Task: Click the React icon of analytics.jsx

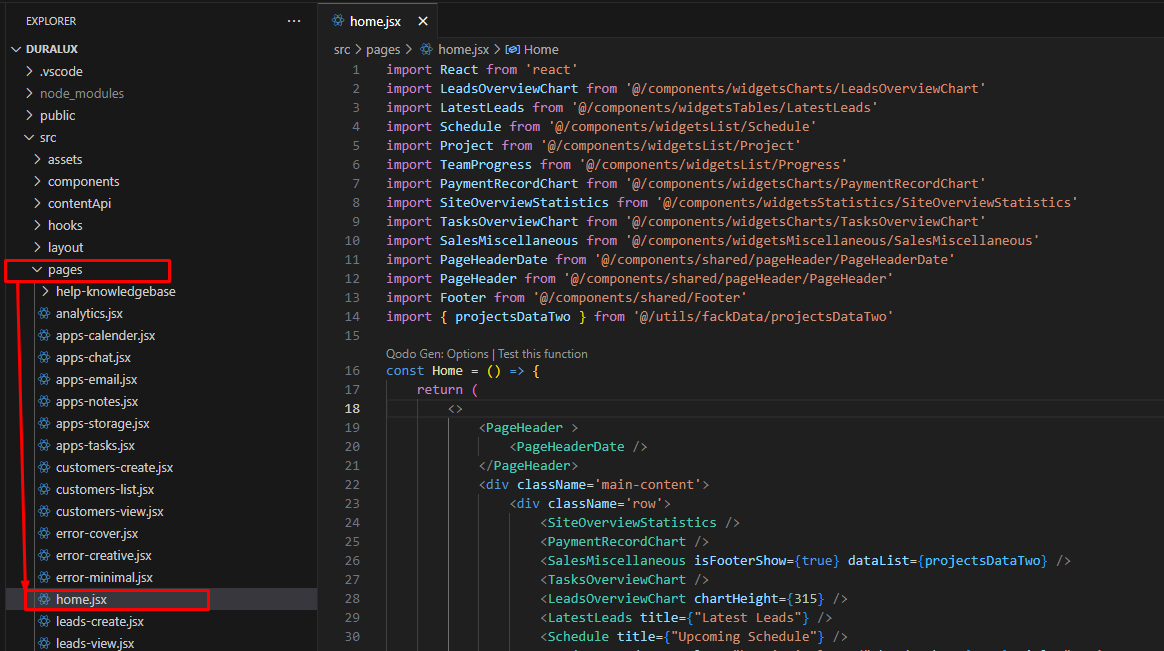Action: click(45, 313)
